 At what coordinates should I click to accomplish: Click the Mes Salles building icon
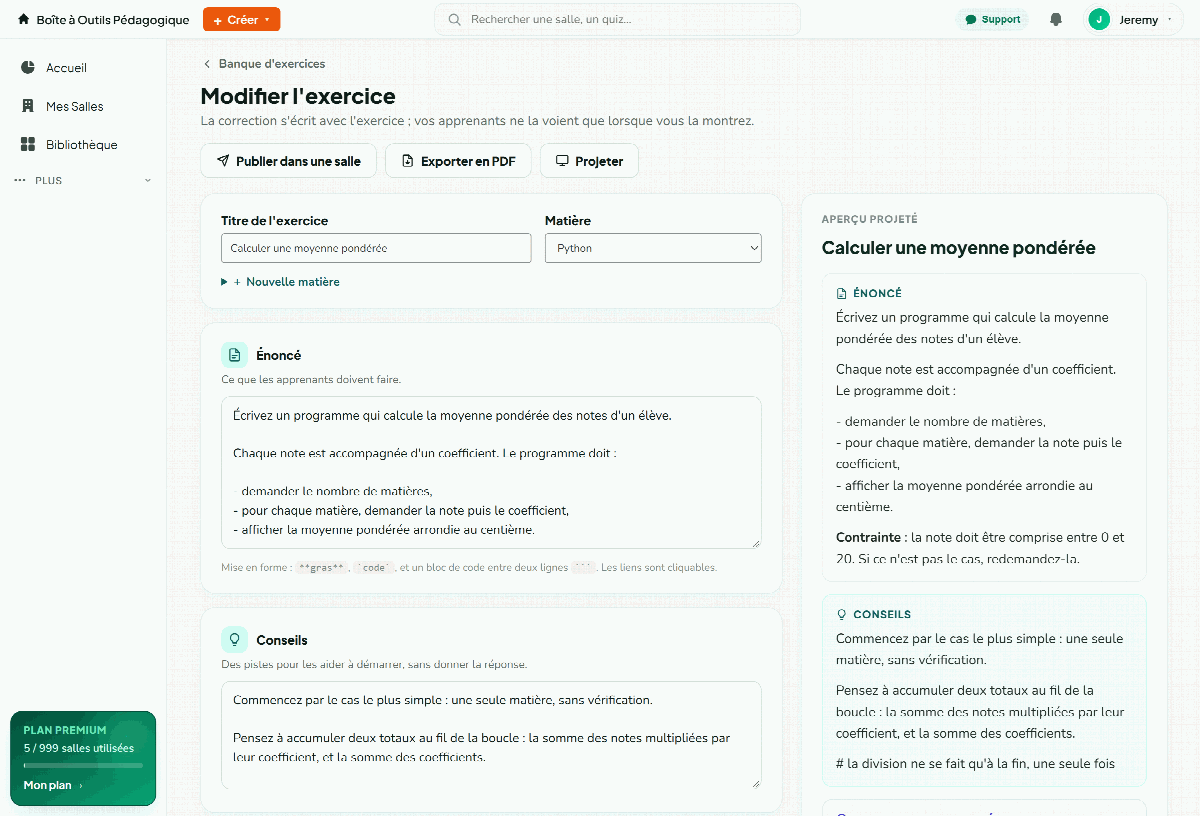tap(28, 106)
